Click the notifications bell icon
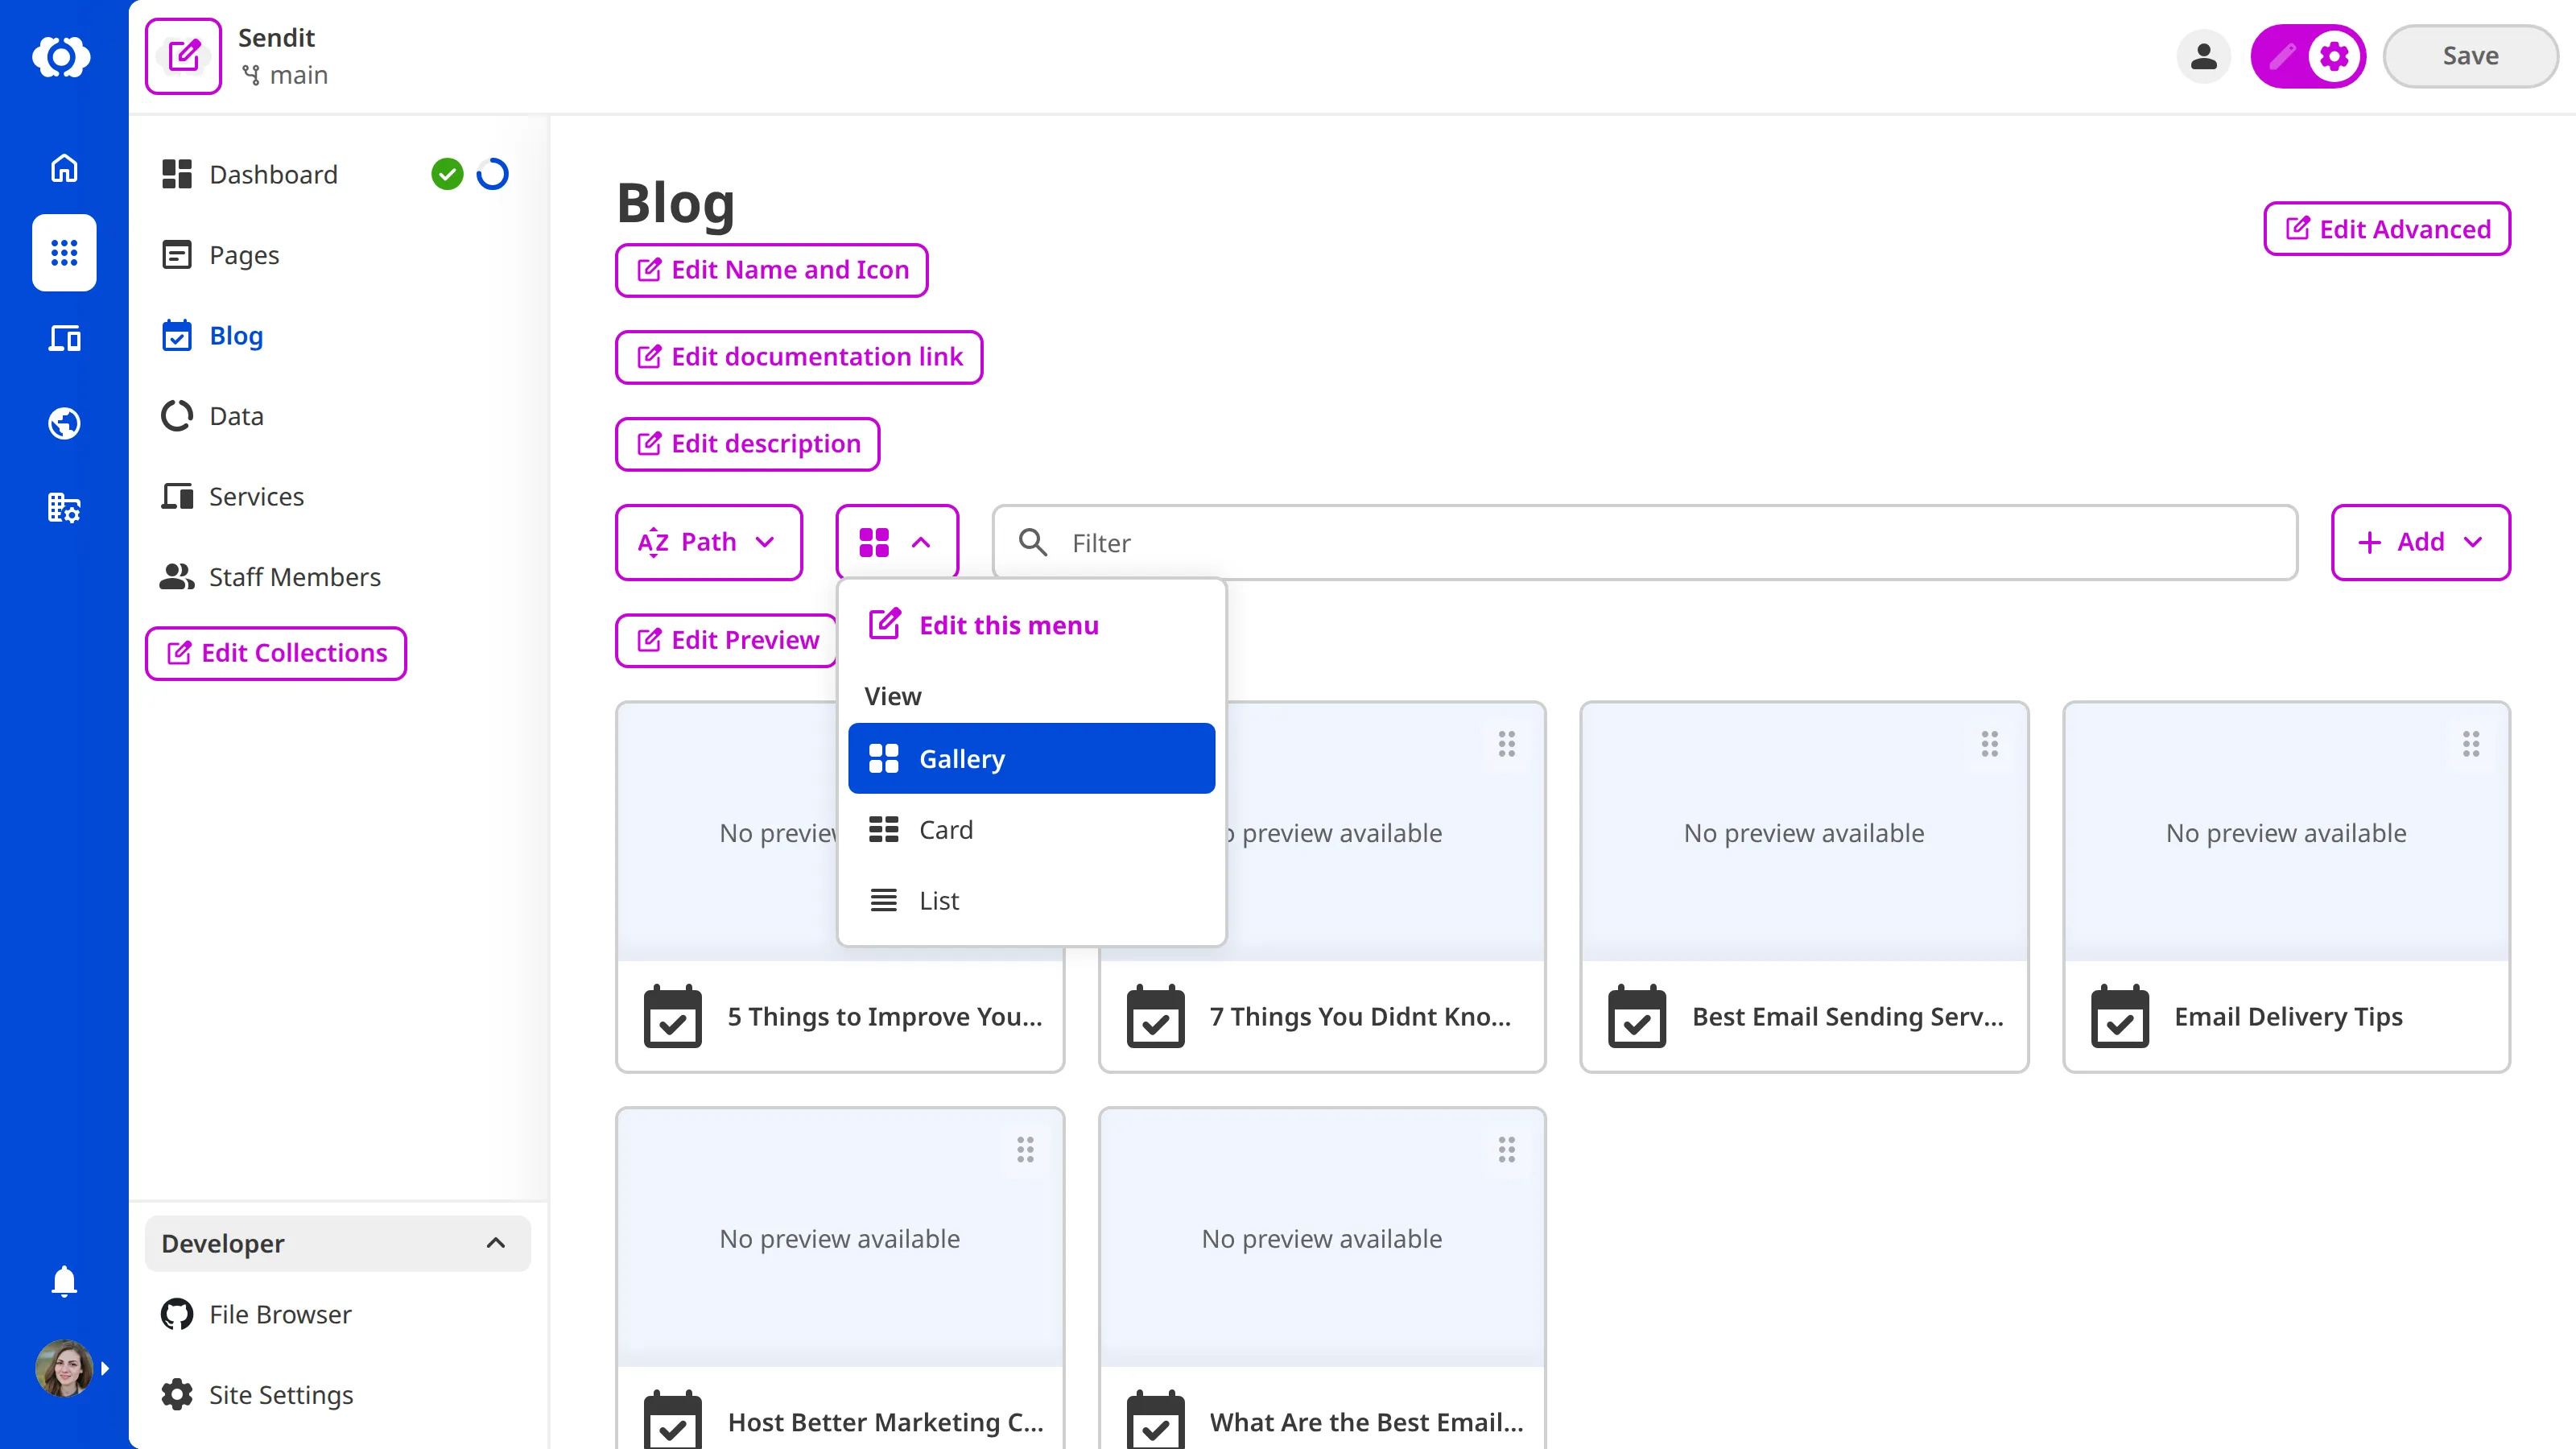The image size is (2576, 1449). (63, 1281)
